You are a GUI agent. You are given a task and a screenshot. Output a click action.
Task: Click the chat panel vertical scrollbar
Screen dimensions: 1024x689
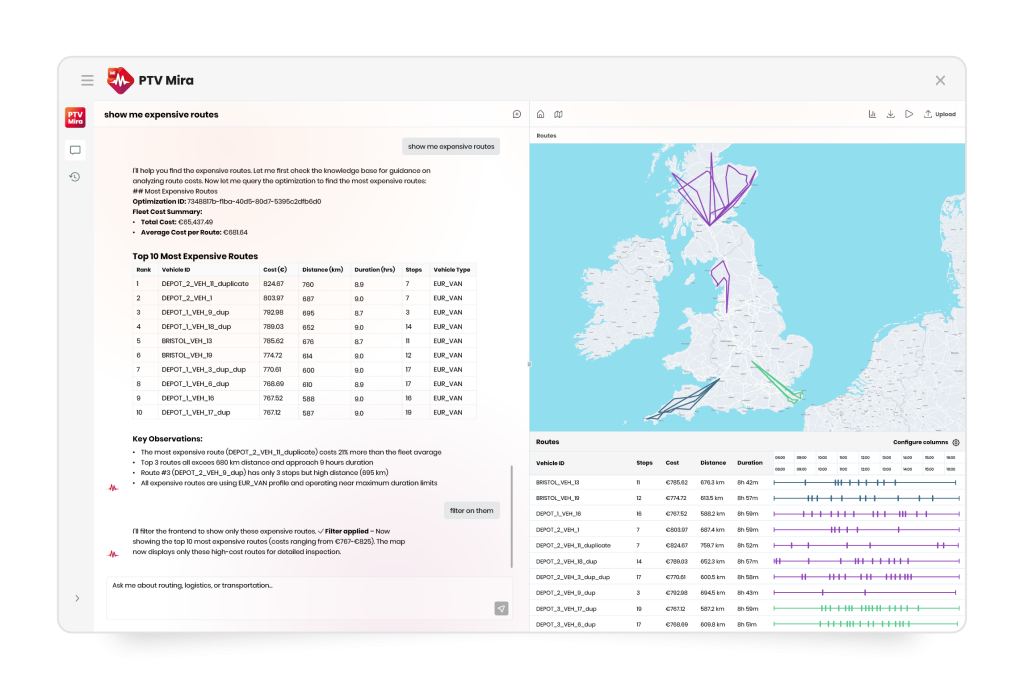[512, 515]
